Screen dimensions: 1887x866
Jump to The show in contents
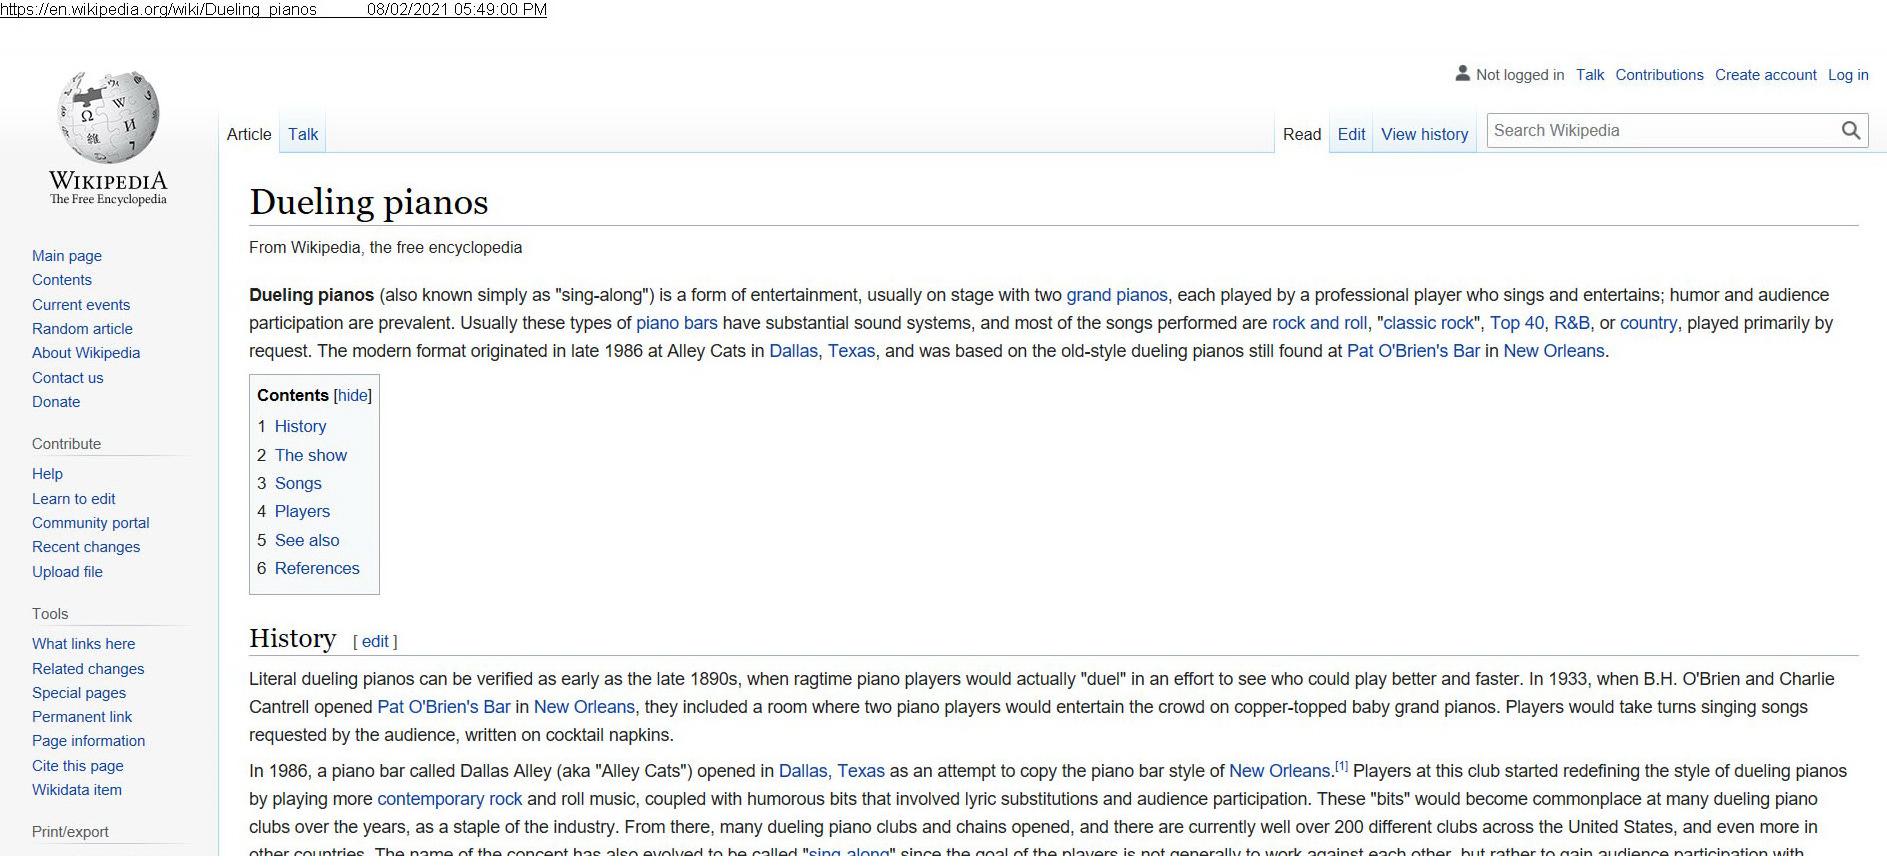pyautogui.click(x=310, y=455)
